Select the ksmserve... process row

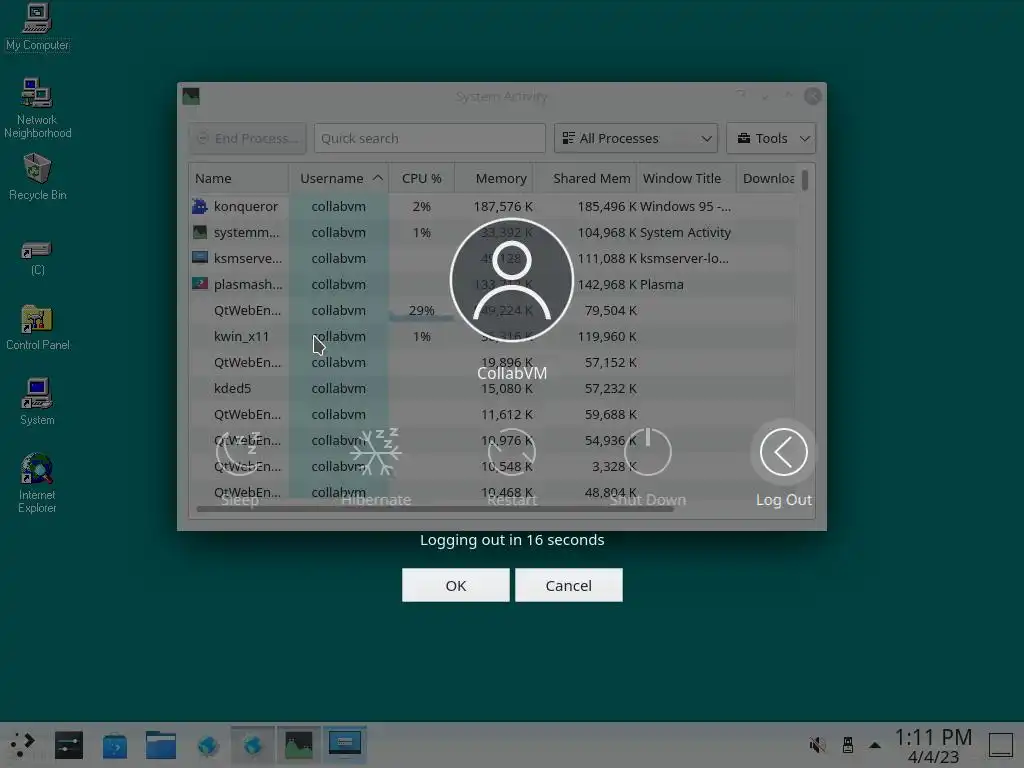tap(493, 259)
